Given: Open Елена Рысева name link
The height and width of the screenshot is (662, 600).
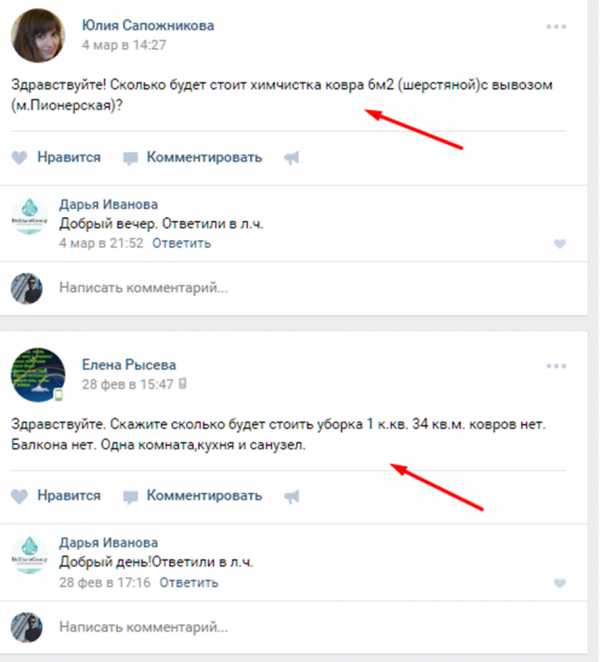Looking at the screenshot, I should pyautogui.click(x=129, y=364).
